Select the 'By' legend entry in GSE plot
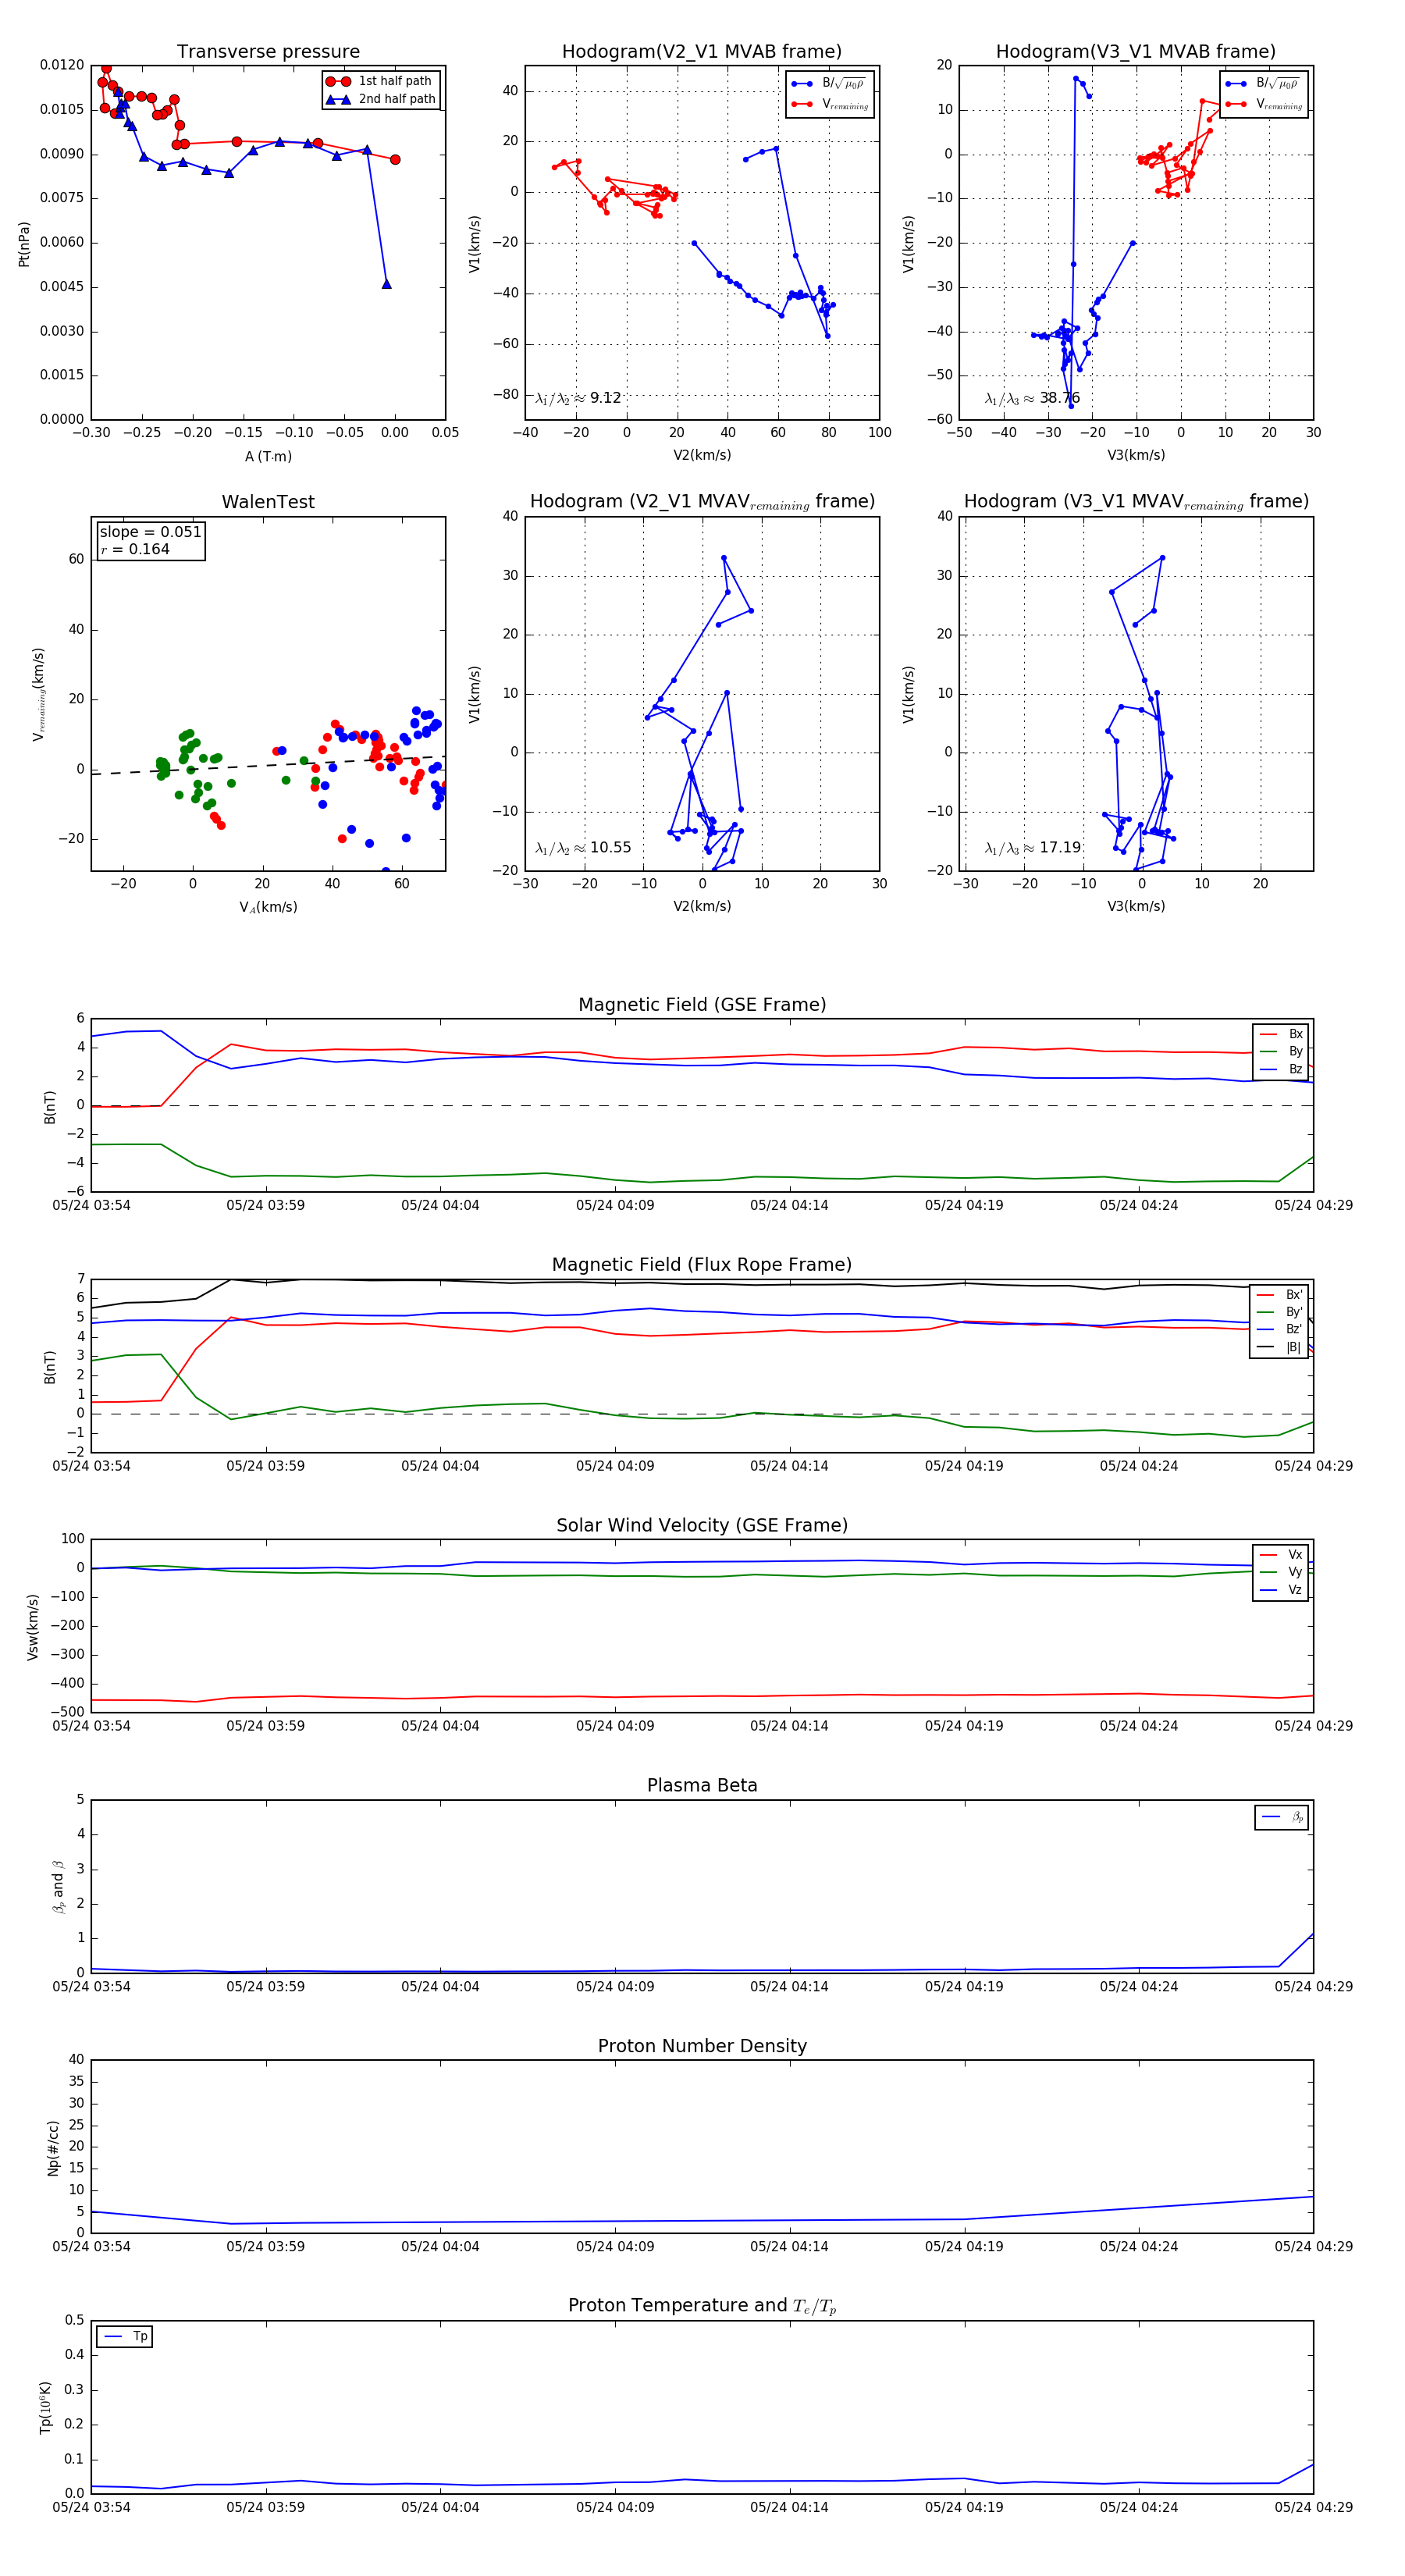Viewport: 1405px width, 2576px height. coord(1281,1051)
